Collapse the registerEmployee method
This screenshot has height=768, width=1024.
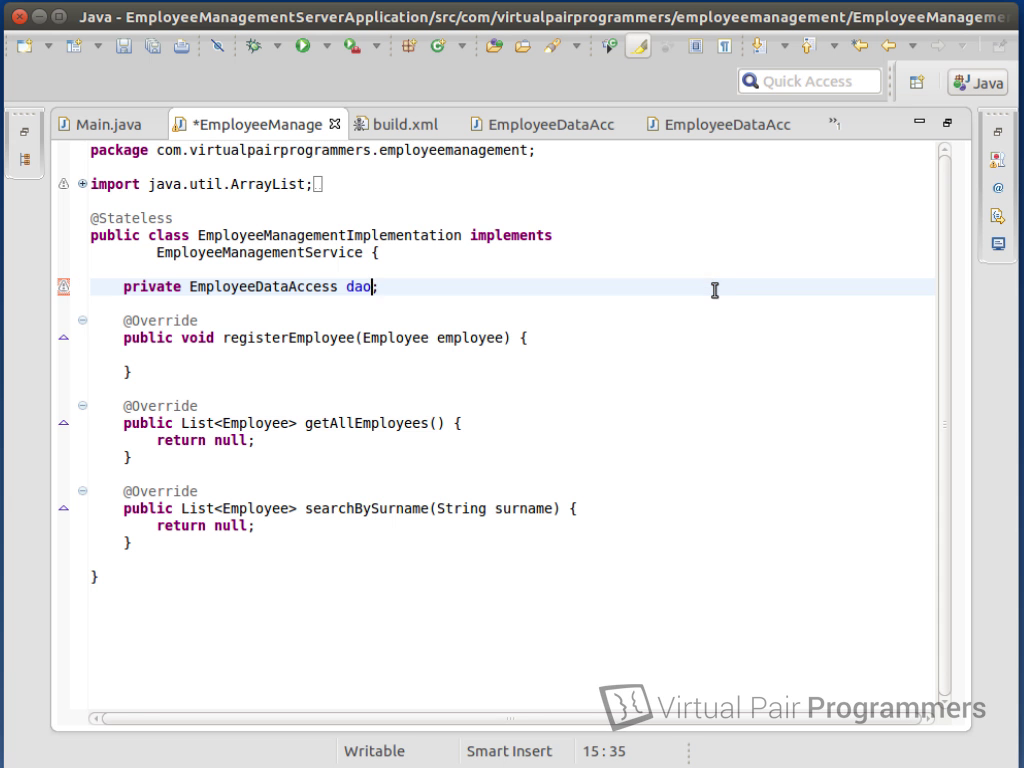(82, 320)
